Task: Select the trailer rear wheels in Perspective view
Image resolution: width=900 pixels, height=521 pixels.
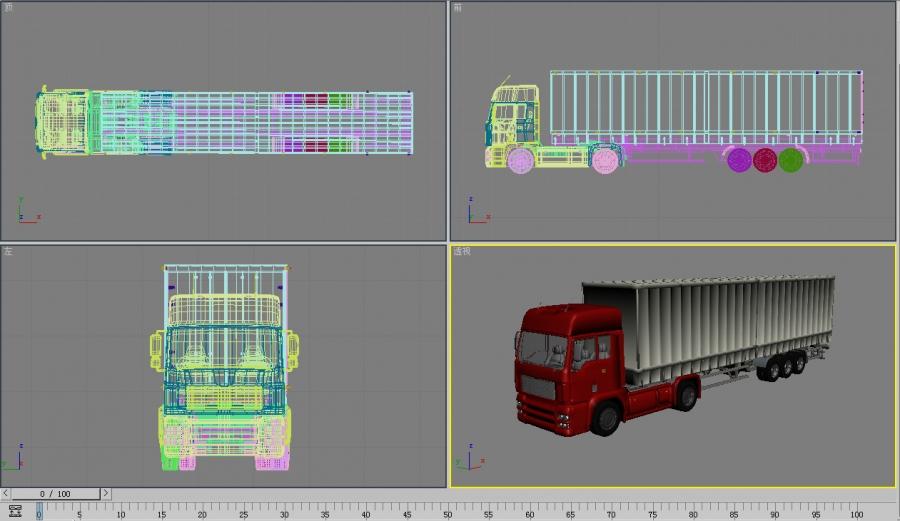Action: [x=783, y=366]
